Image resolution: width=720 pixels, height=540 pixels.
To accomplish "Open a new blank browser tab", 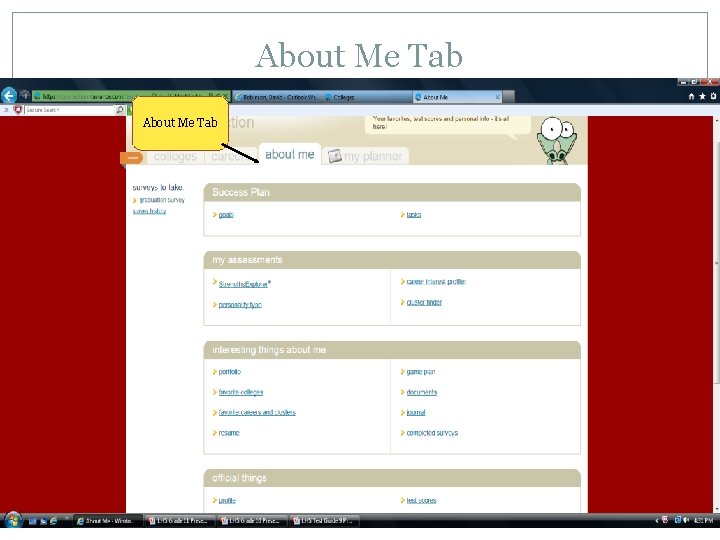I will click(x=509, y=96).
